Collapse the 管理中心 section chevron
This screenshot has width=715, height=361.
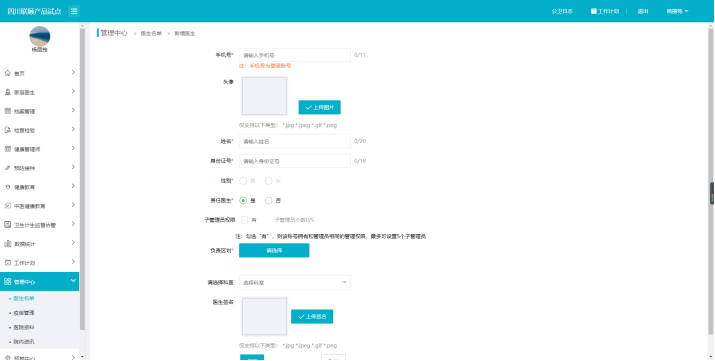73,281
